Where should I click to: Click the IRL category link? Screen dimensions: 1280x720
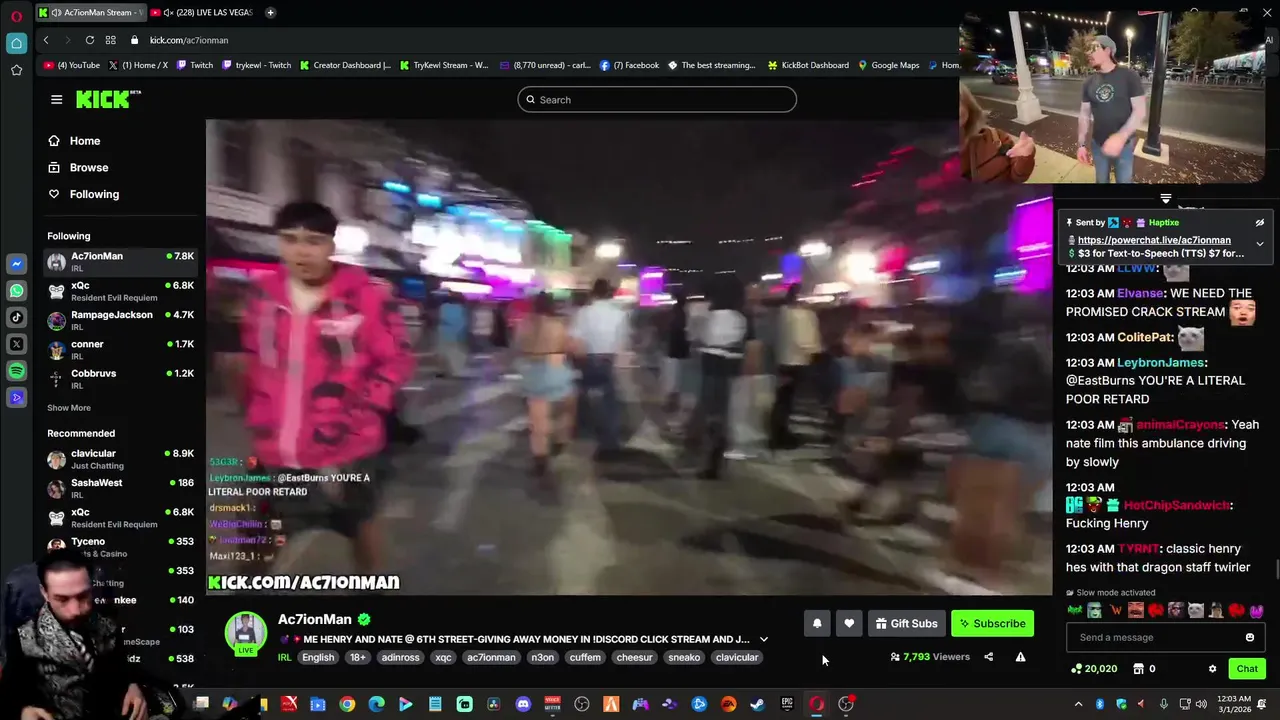[285, 657]
